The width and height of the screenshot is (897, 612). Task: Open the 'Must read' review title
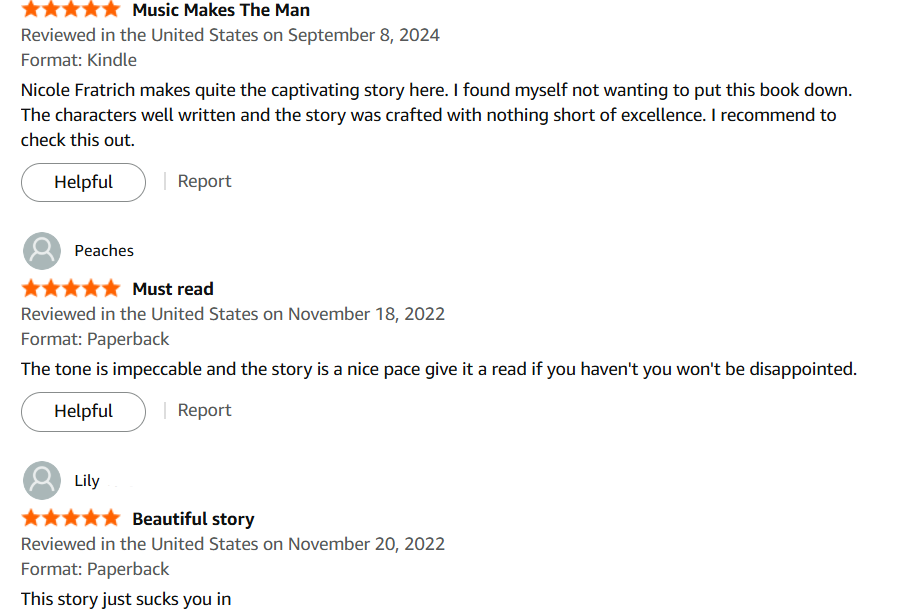pyautogui.click(x=173, y=289)
